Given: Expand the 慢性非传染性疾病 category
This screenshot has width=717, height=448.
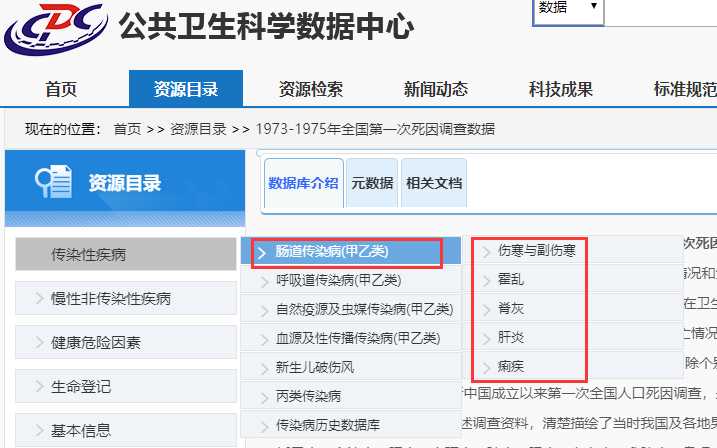Looking at the screenshot, I should [110, 298].
